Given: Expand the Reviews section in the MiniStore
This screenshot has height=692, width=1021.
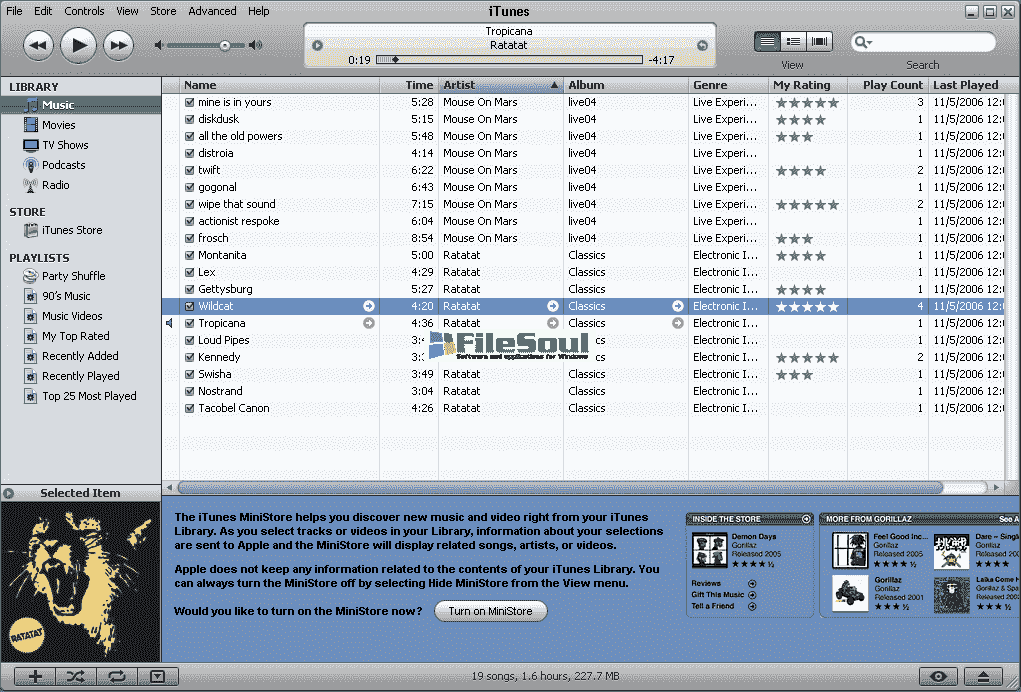Looking at the screenshot, I should 752,583.
